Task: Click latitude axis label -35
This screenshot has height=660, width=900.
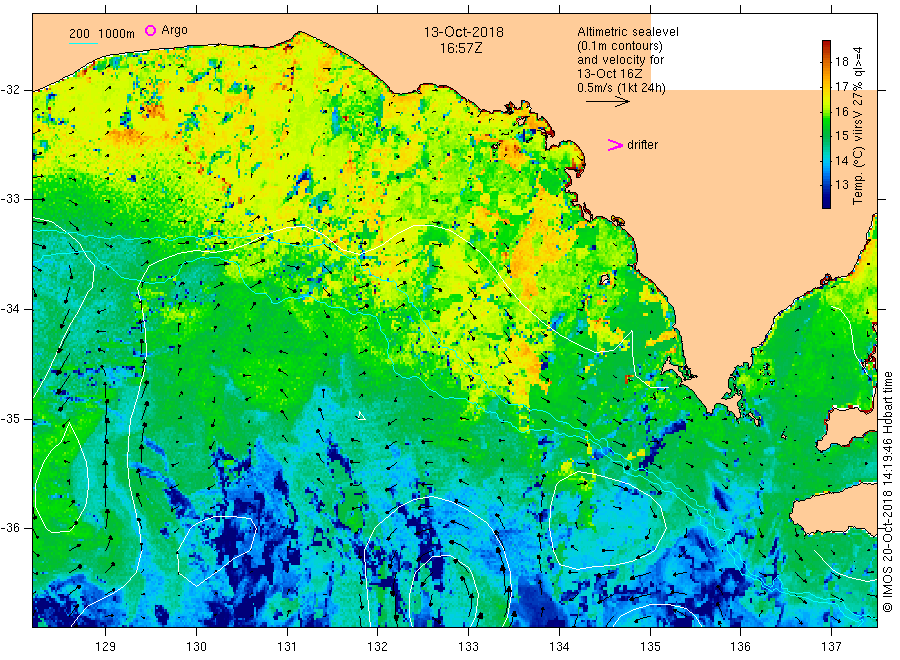Action: (10, 419)
